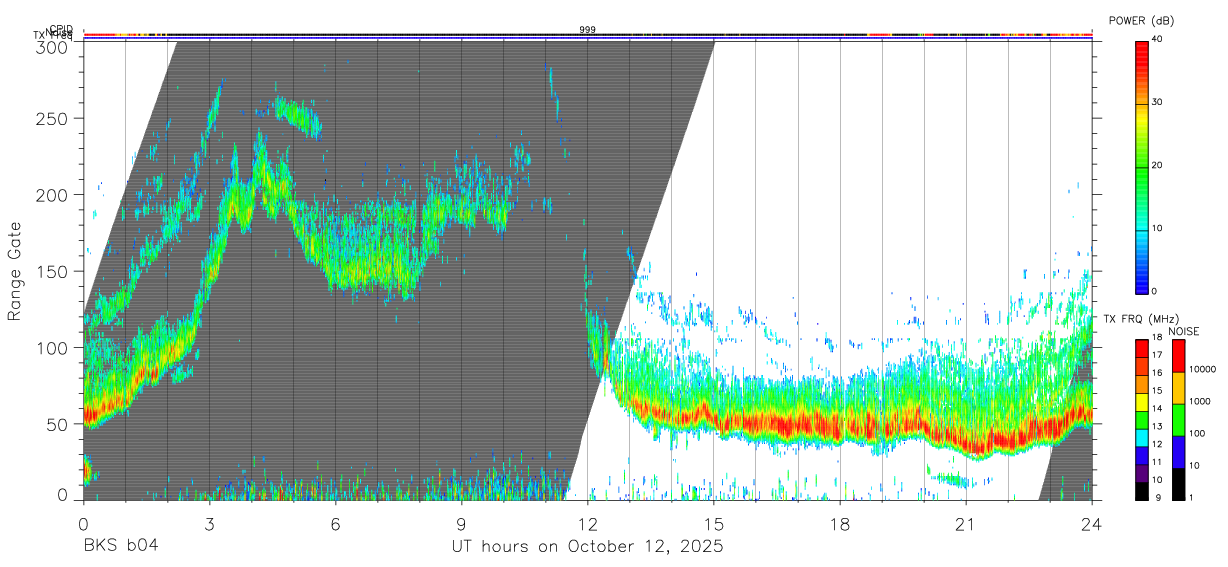Click hour 3 on the UT time axis
1228x567 pixels.
coord(209,523)
